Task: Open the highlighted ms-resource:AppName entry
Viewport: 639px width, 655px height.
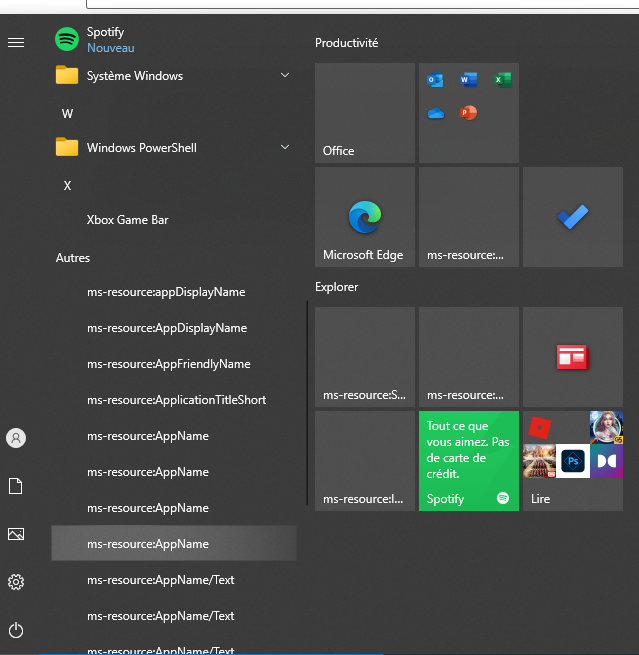Action: click(174, 543)
